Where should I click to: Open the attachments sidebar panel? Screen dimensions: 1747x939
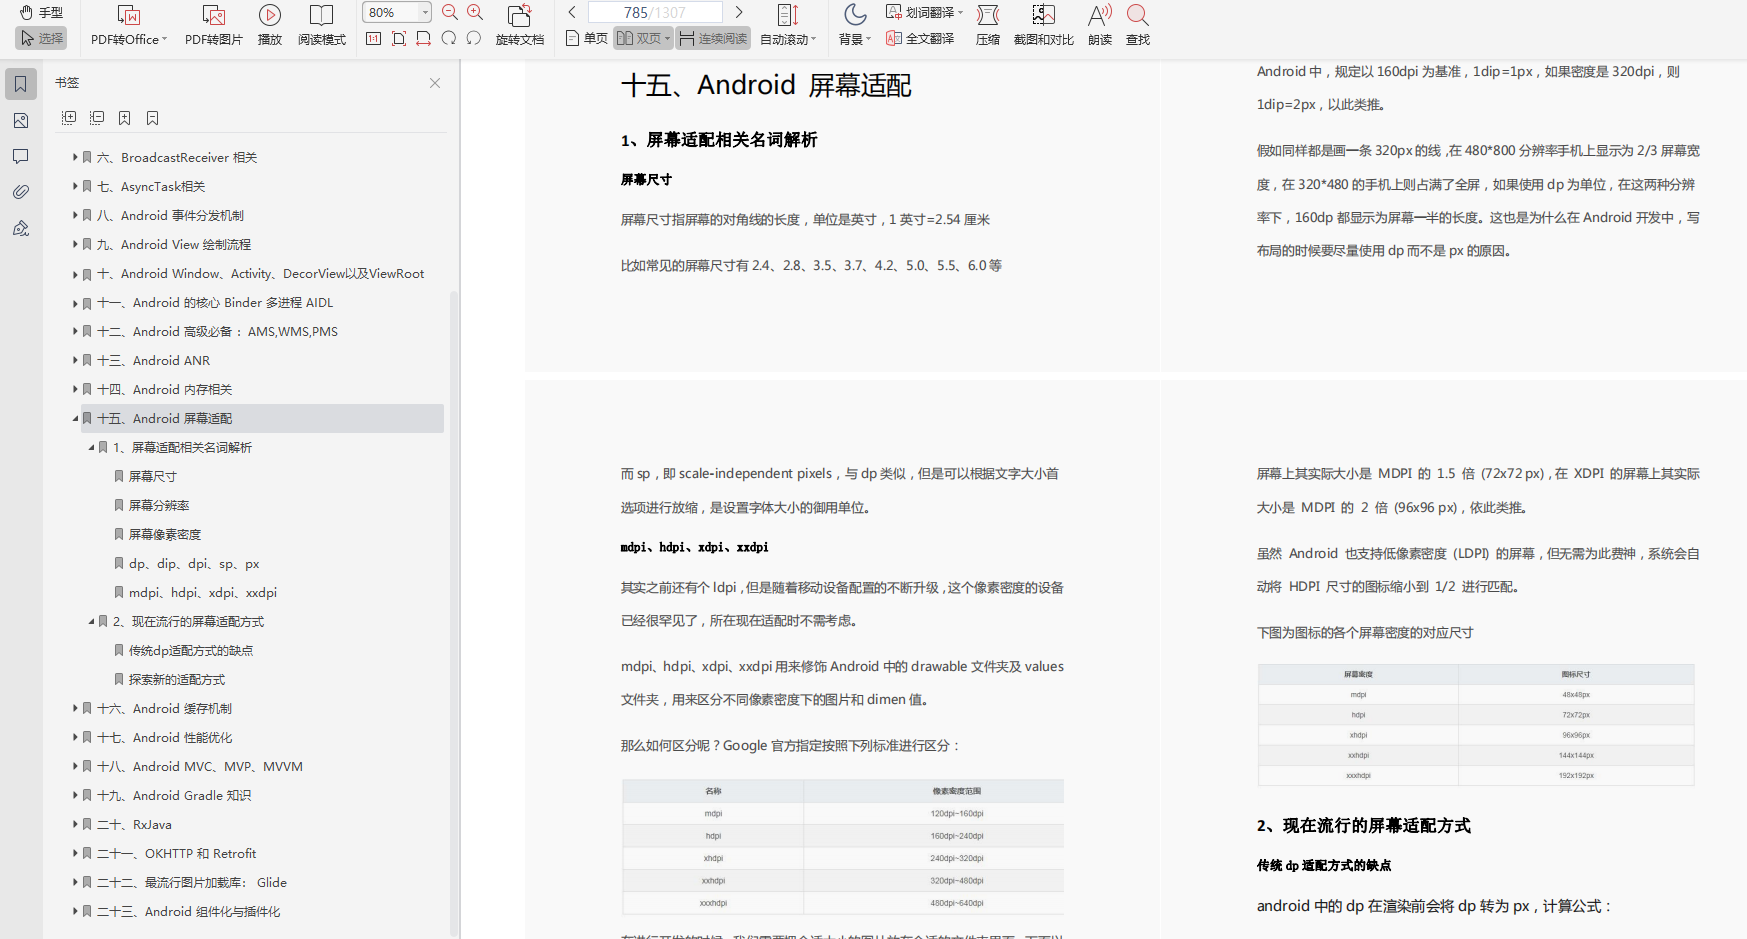click(x=21, y=192)
